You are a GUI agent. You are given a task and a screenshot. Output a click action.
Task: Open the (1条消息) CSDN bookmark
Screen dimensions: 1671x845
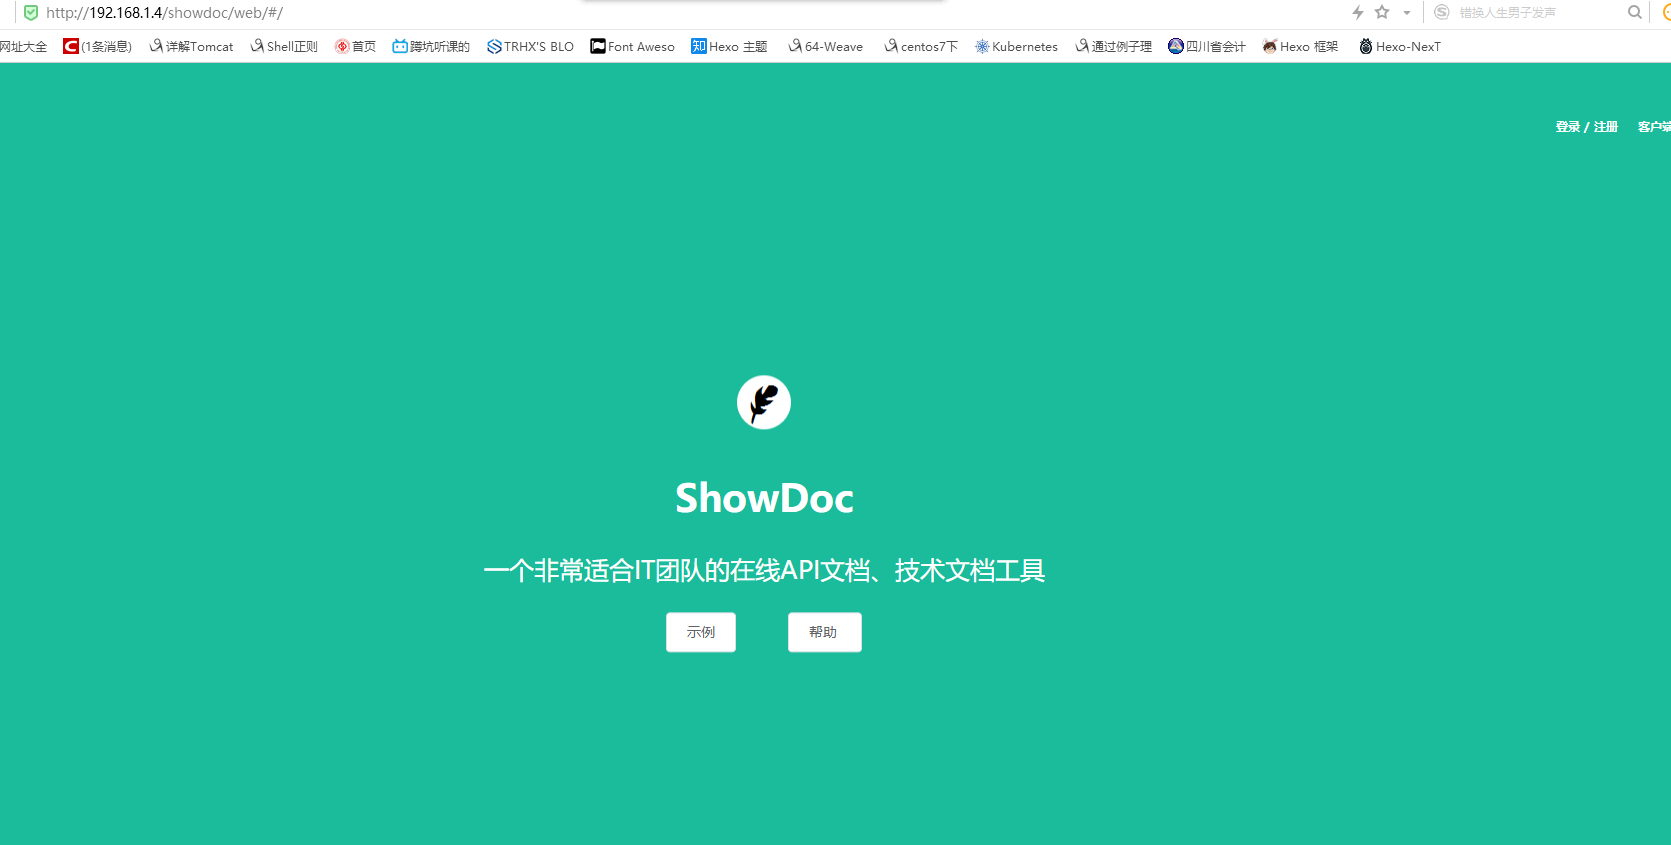tap(98, 46)
